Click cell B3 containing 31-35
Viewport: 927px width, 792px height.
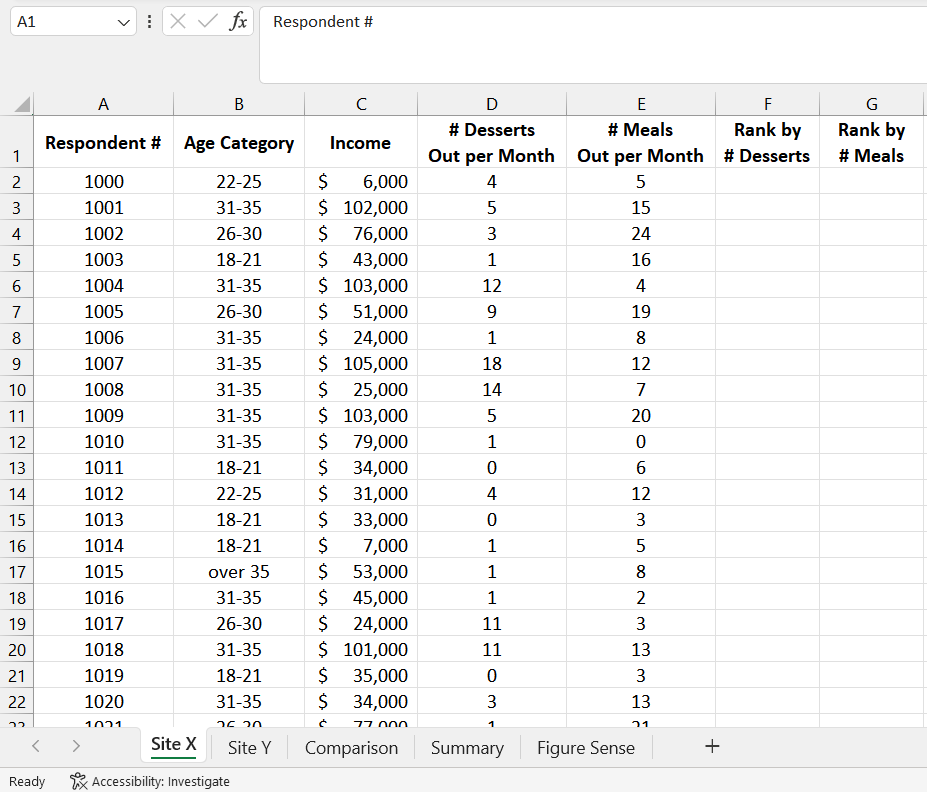coord(238,207)
